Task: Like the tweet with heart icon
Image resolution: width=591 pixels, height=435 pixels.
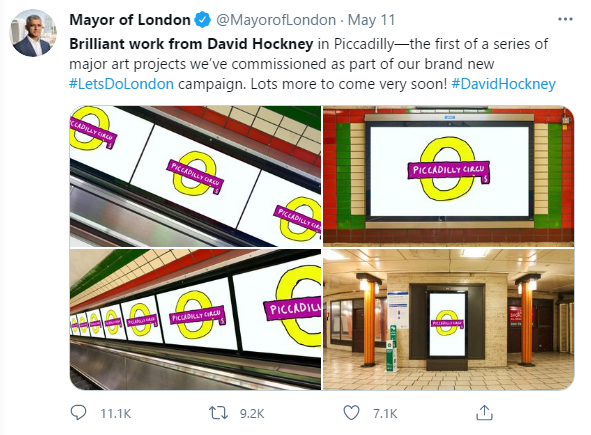Action: 351,413
